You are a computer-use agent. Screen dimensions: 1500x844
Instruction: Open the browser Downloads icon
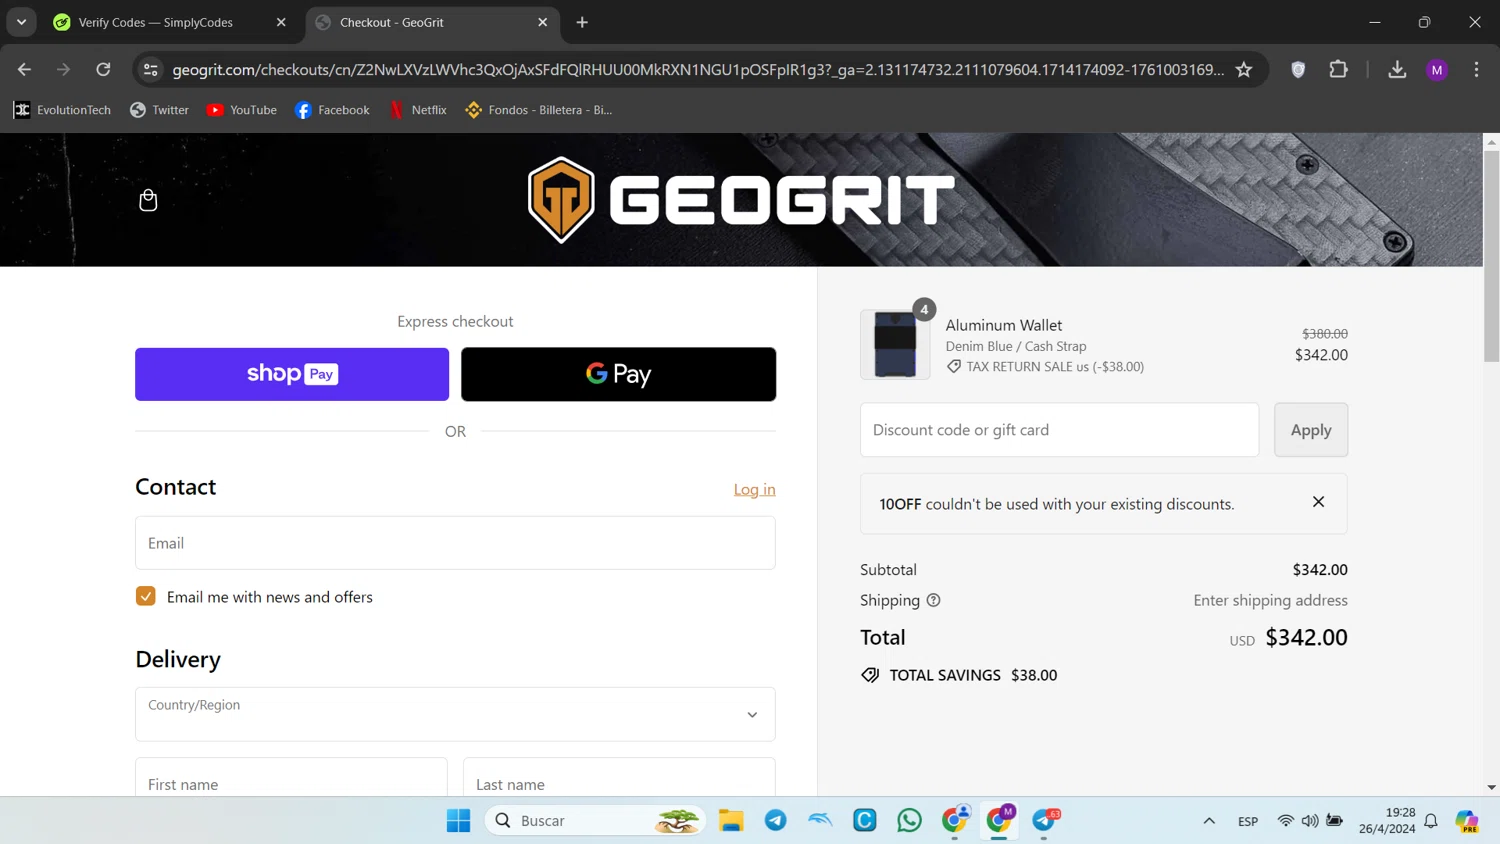tap(1397, 69)
